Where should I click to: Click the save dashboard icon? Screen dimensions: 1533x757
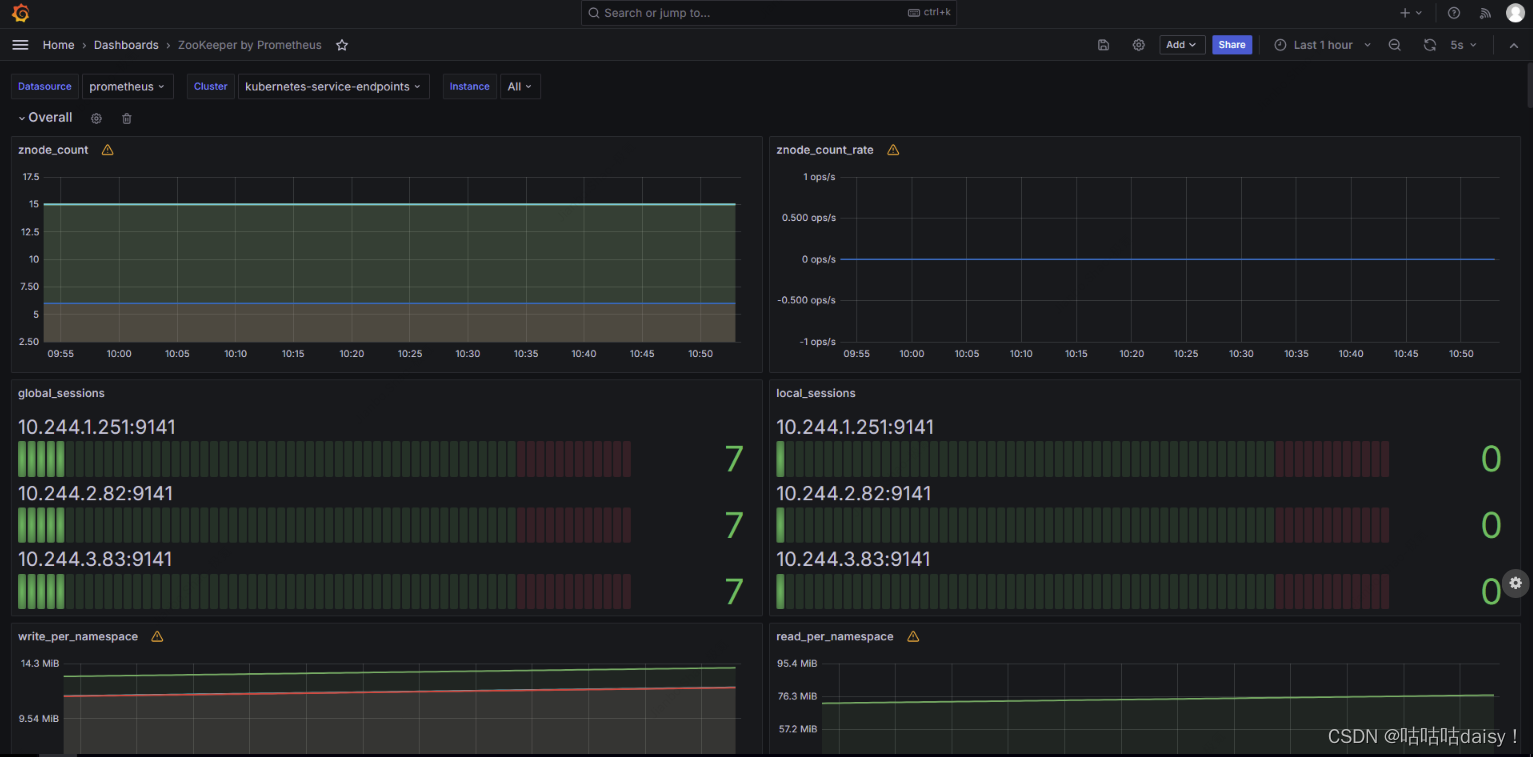(x=1103, y=45)
